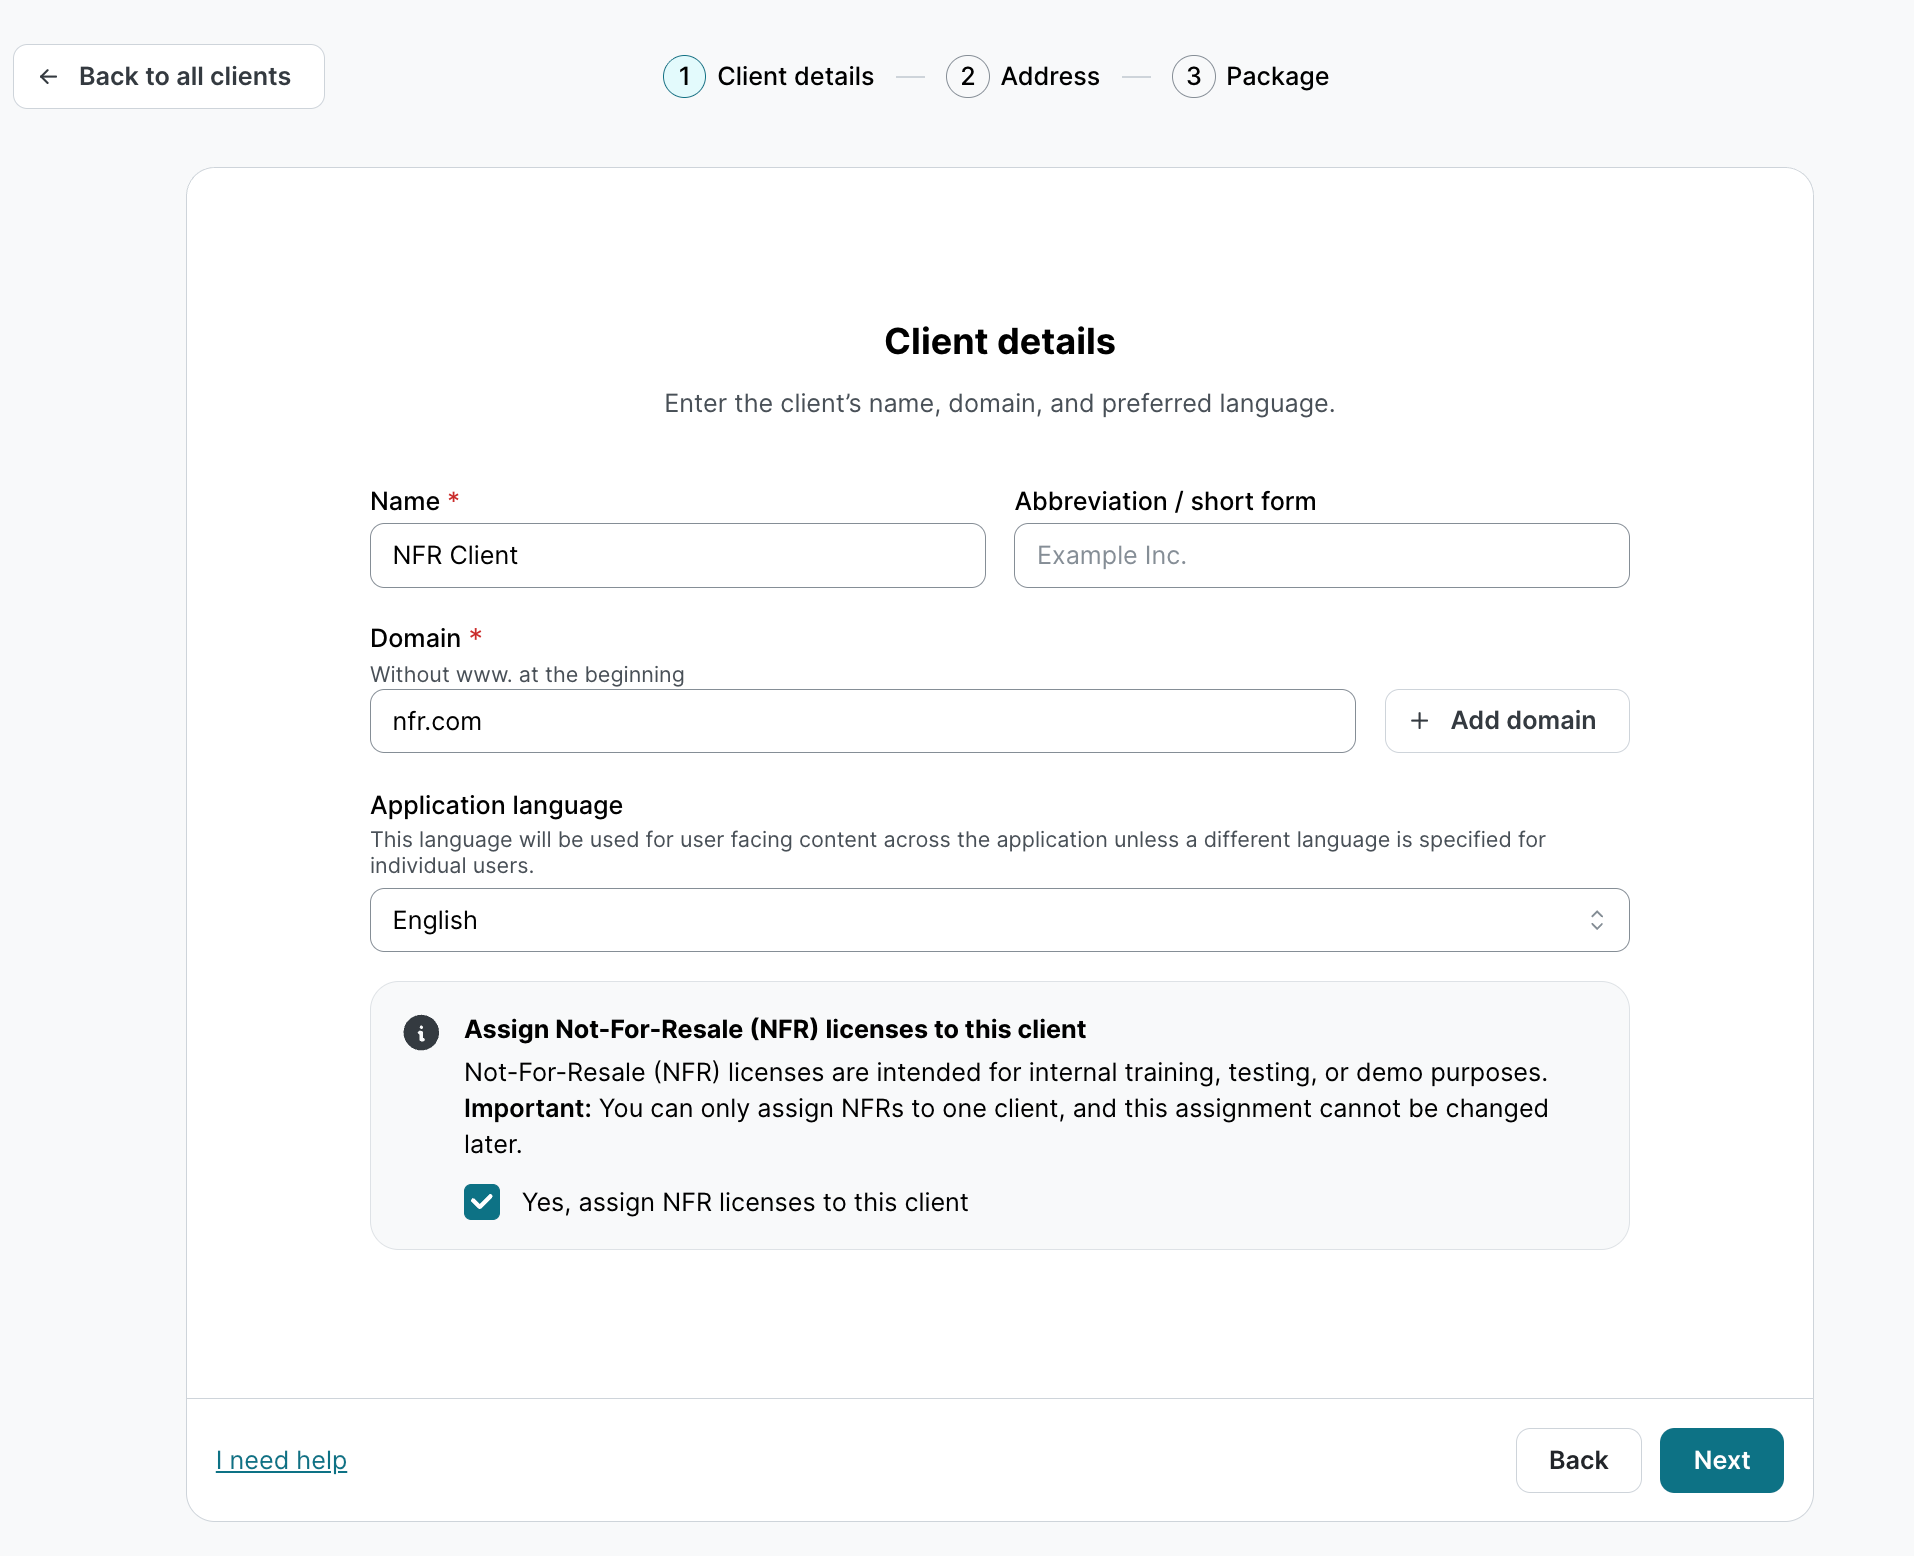Click into the Abbreviation / short form field

pyautogui.click(x=1321, y=556)
